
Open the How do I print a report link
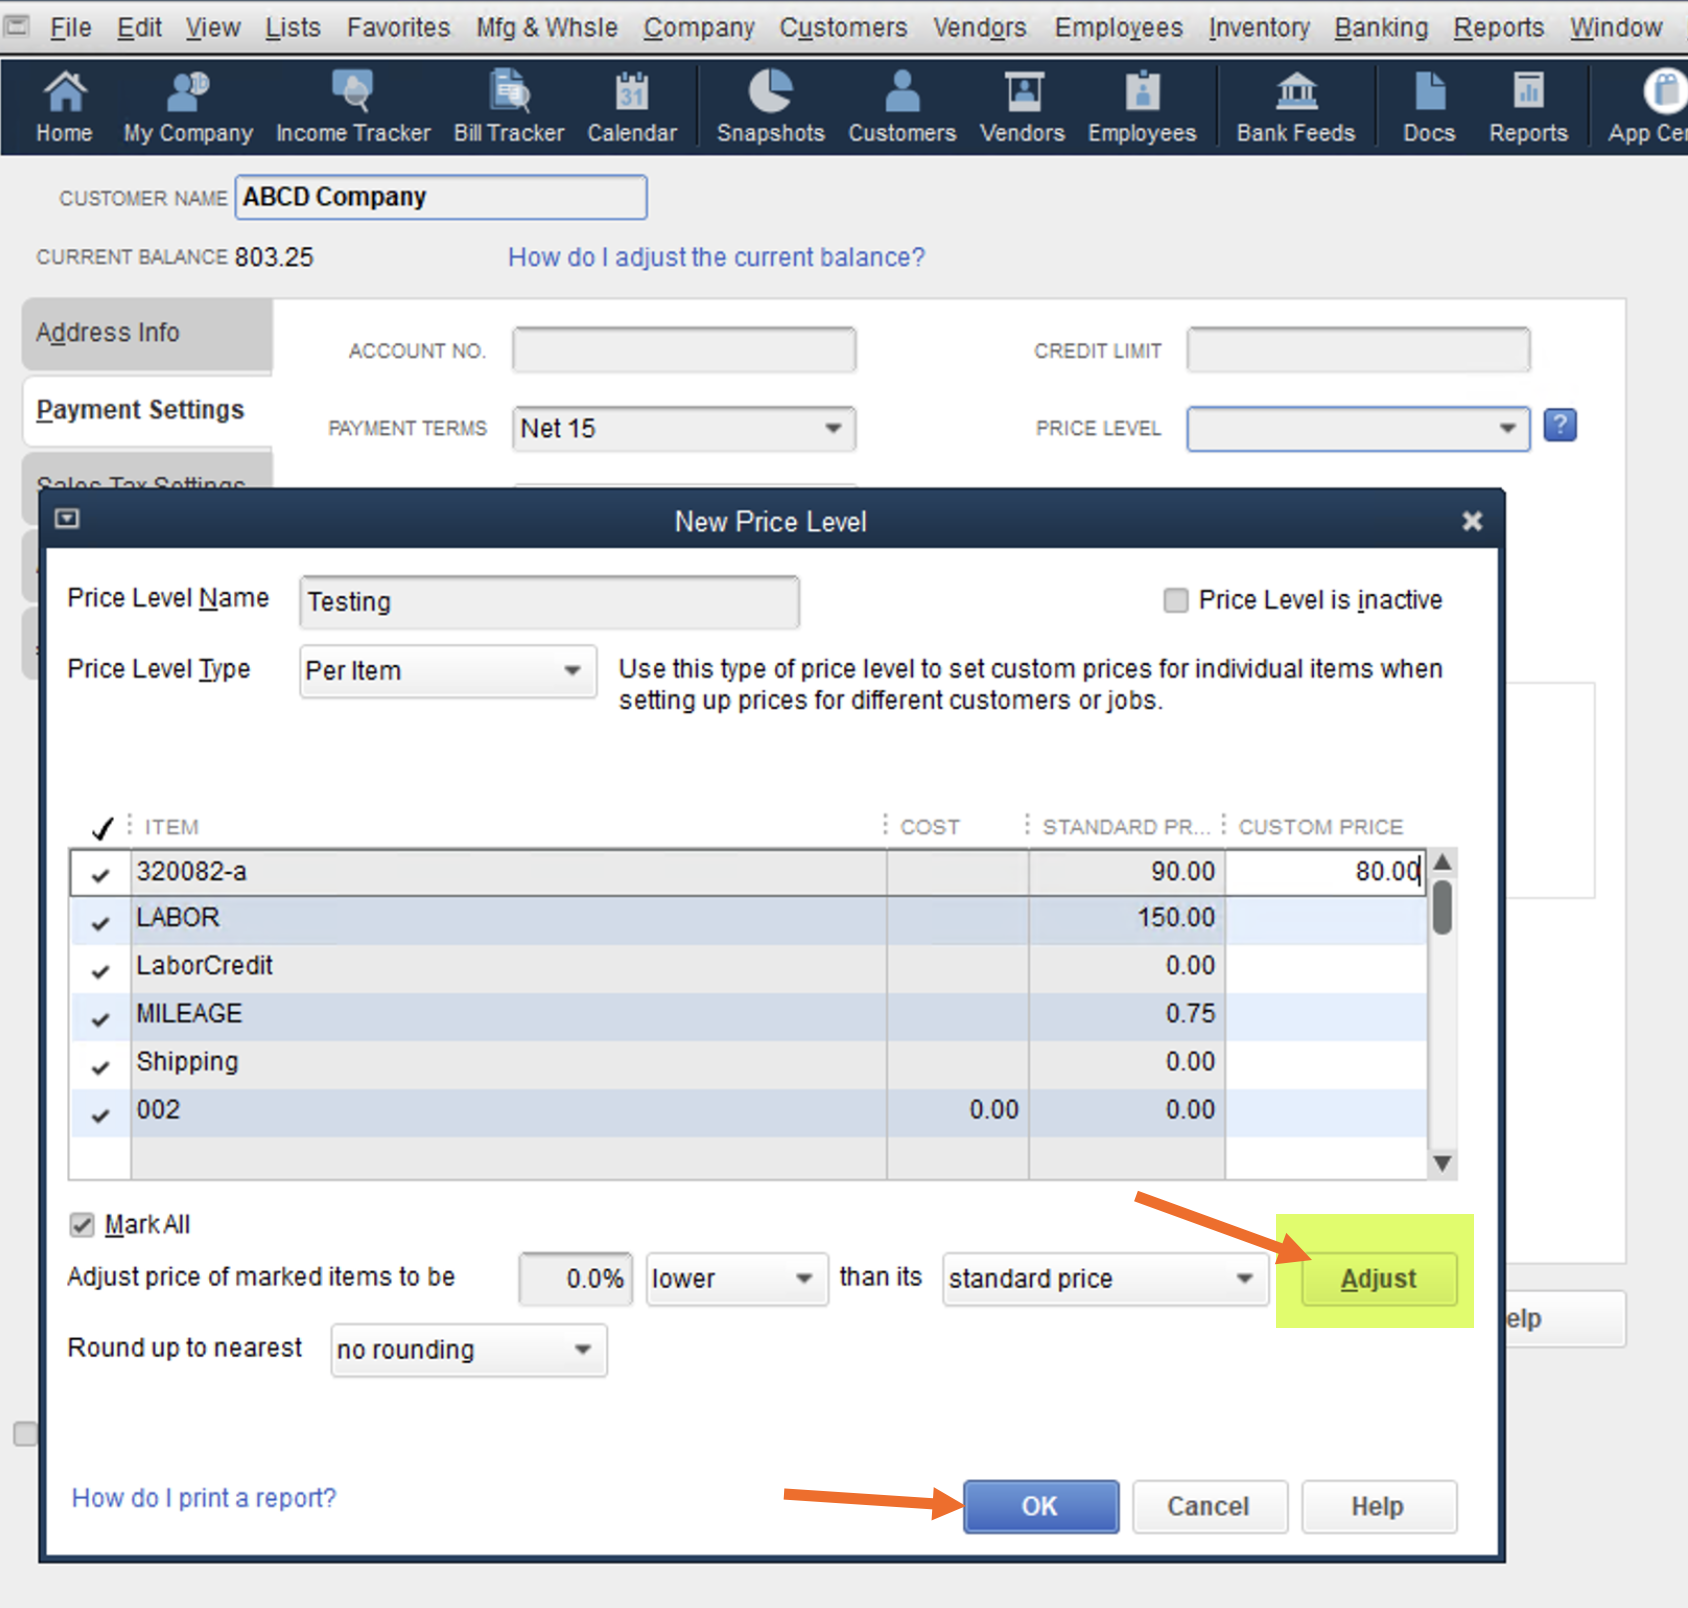pyautogui.click(x=204, y=1498)
